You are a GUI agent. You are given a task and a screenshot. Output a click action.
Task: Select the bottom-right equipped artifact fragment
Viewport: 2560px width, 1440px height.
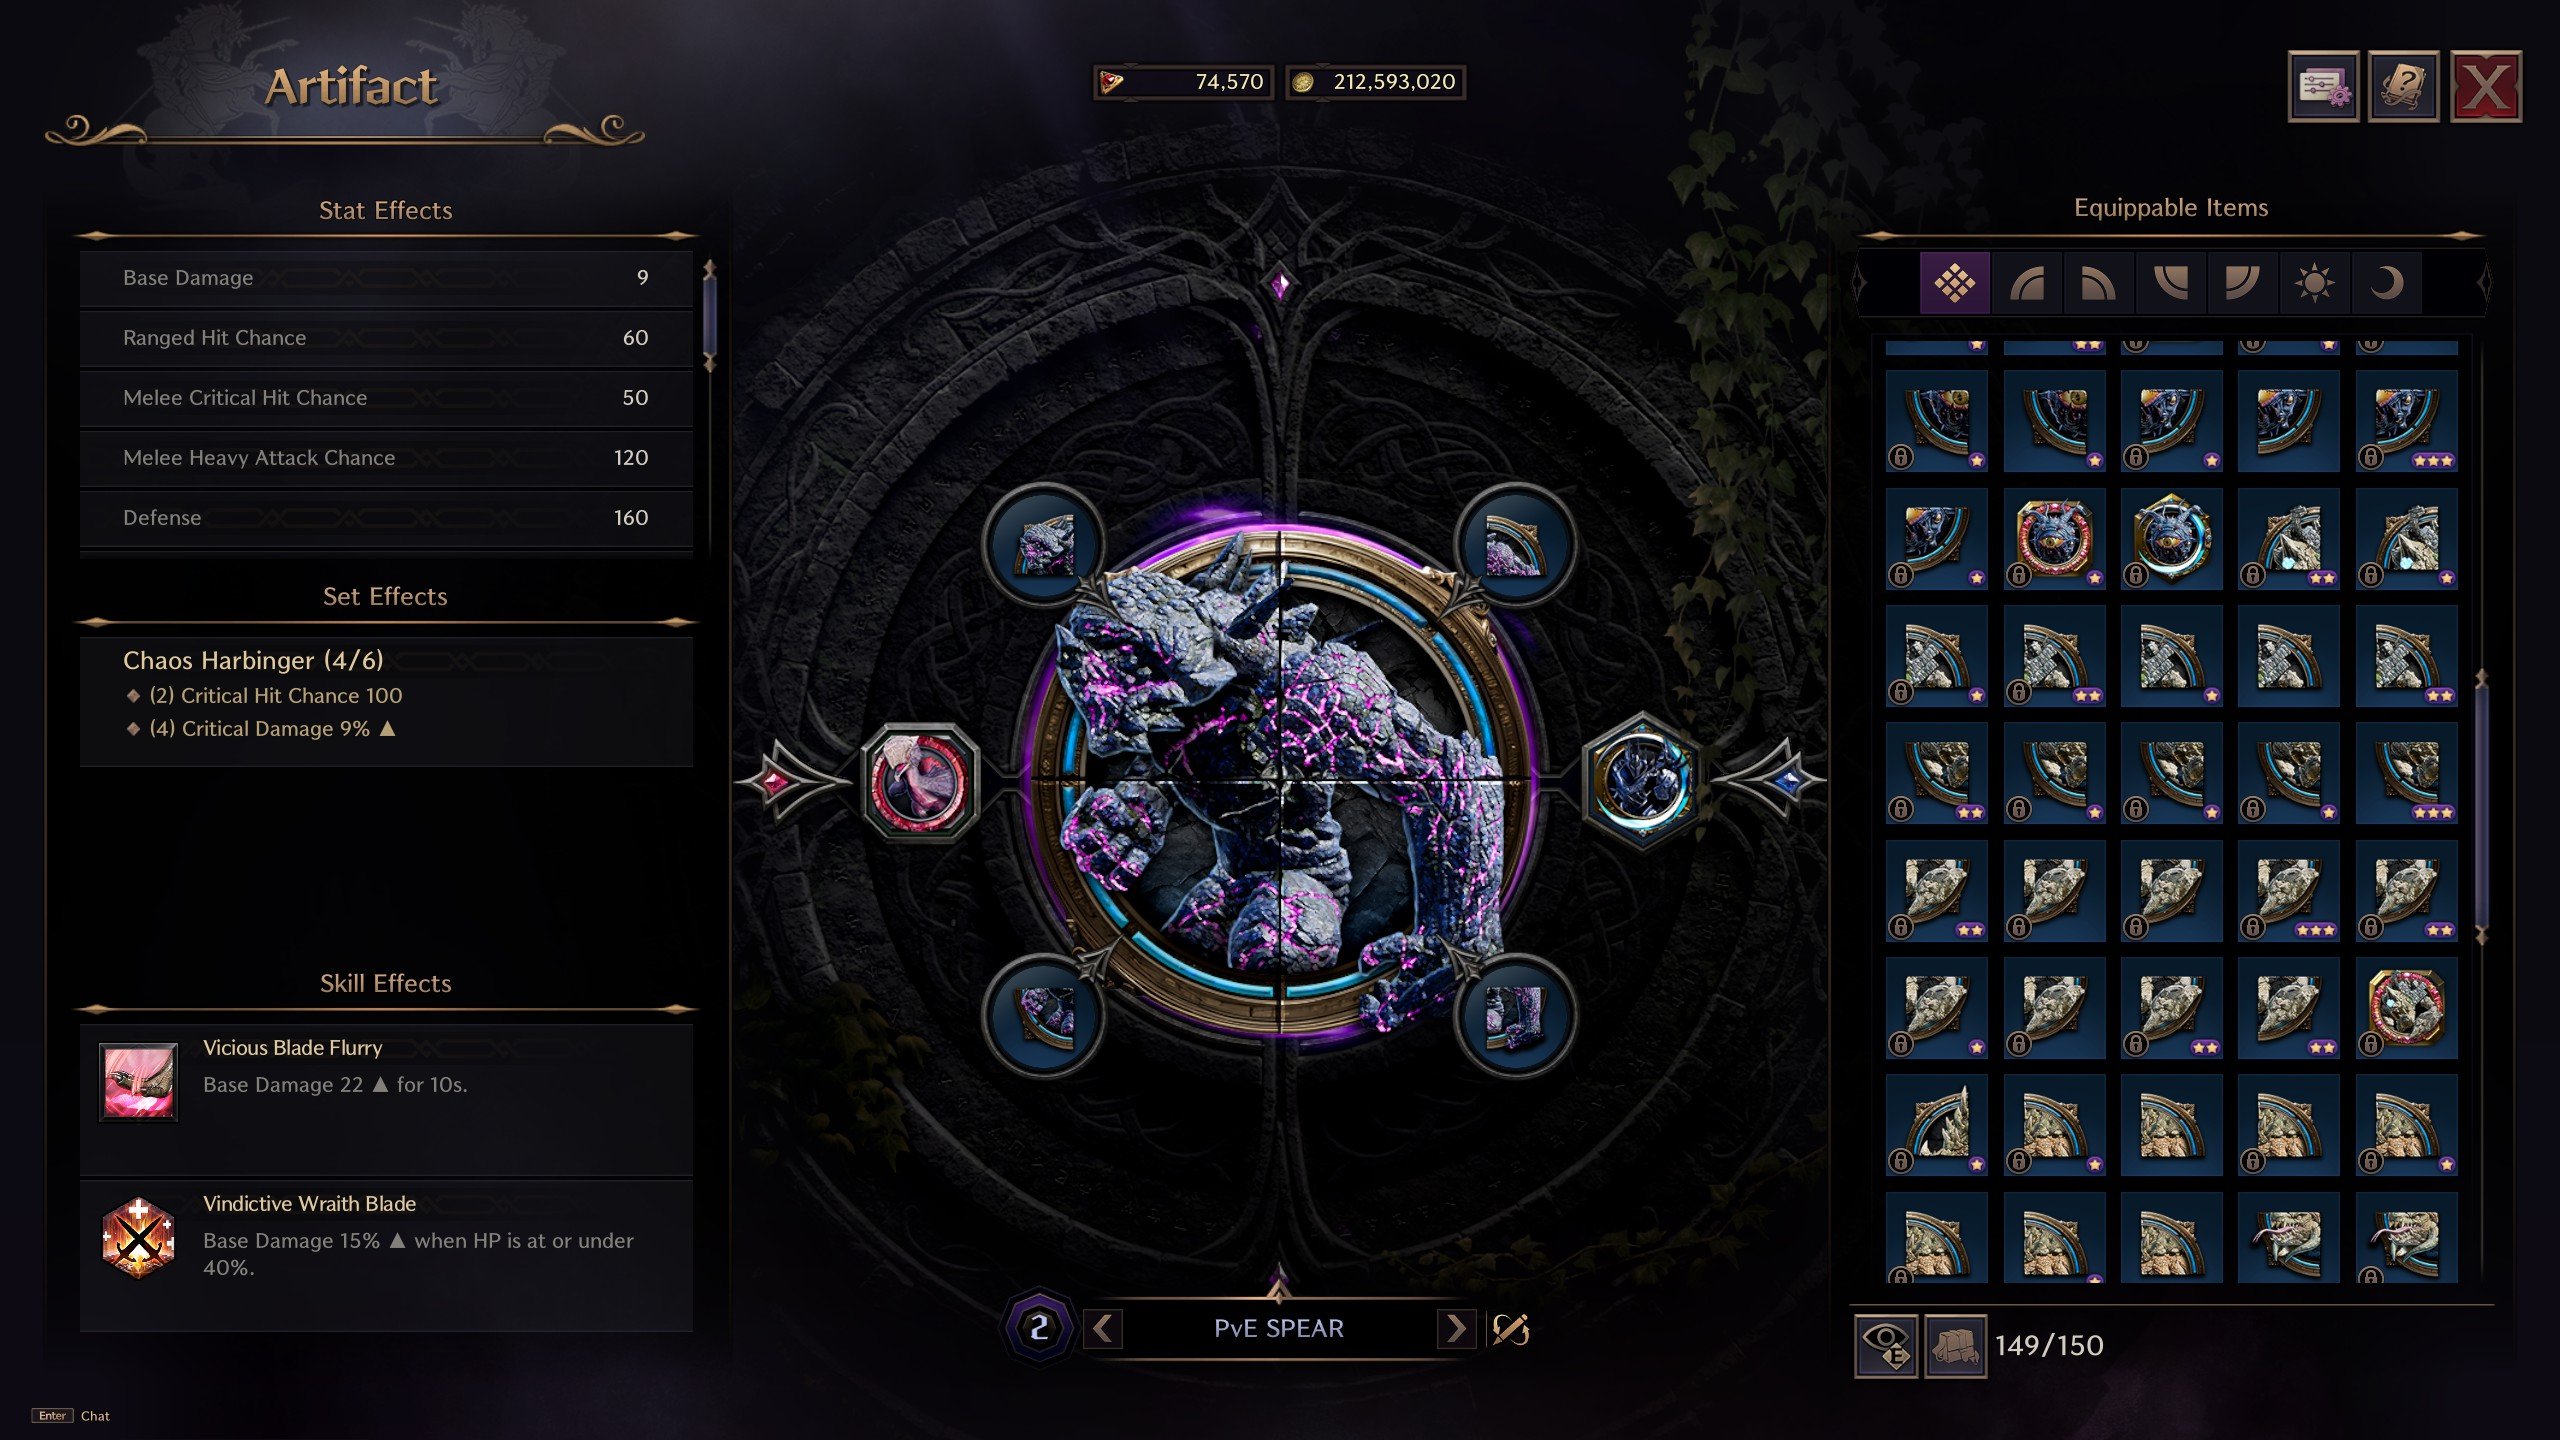point(1515,1016)
